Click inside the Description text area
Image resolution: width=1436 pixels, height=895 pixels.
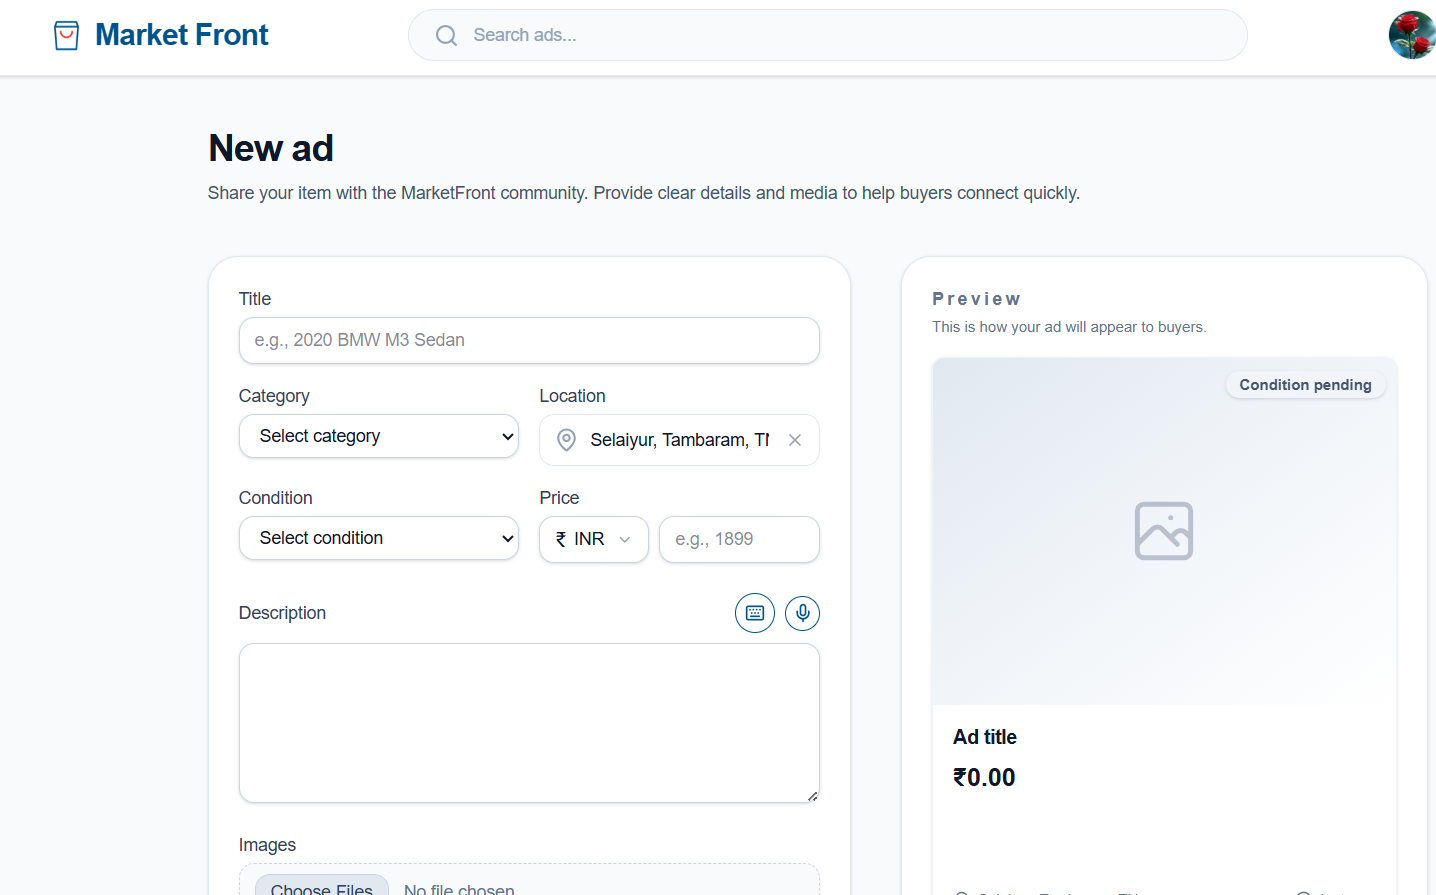(529, 723)
